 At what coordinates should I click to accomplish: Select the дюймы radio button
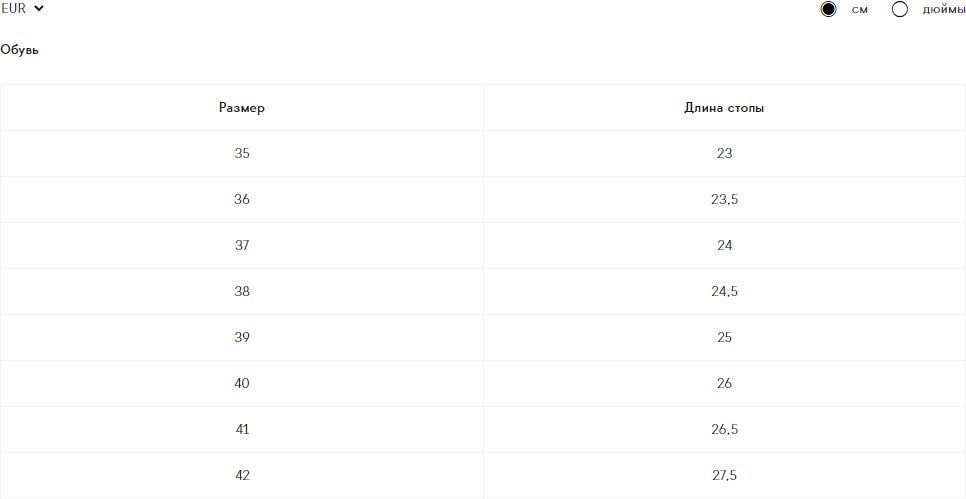coord(899,10)
